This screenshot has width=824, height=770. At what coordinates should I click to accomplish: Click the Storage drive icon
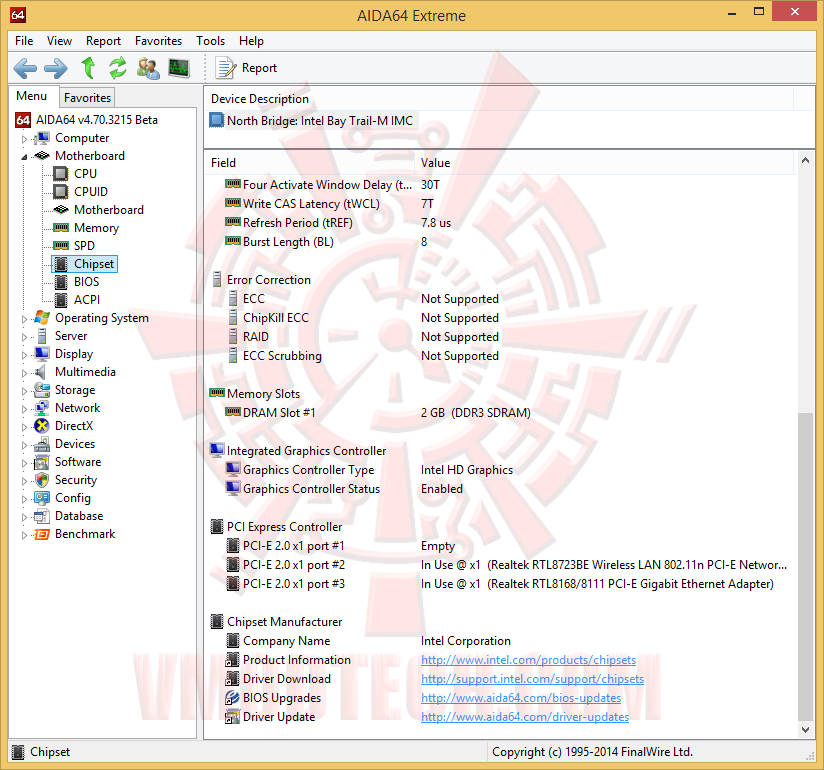[42, 390]
